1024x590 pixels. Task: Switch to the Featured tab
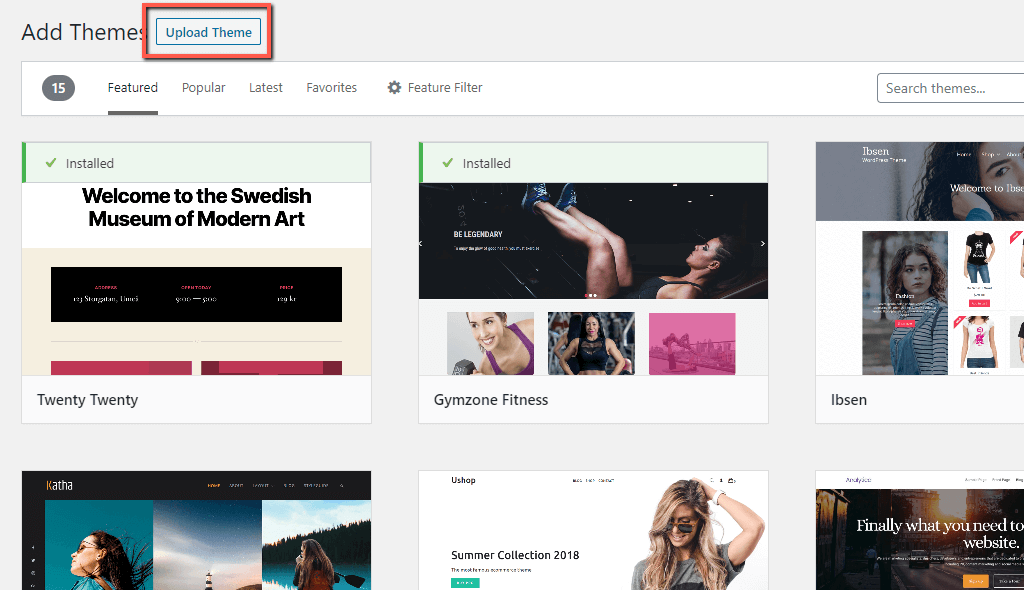coord(133,88)
